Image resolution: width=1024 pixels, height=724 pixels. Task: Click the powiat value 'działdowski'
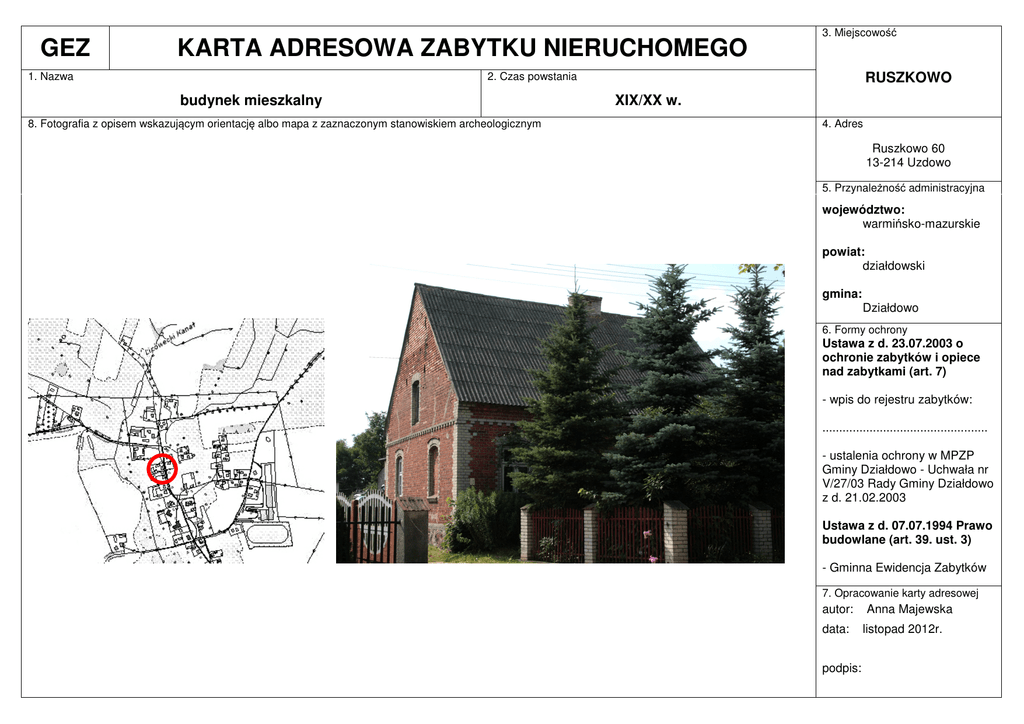(893, 266)
